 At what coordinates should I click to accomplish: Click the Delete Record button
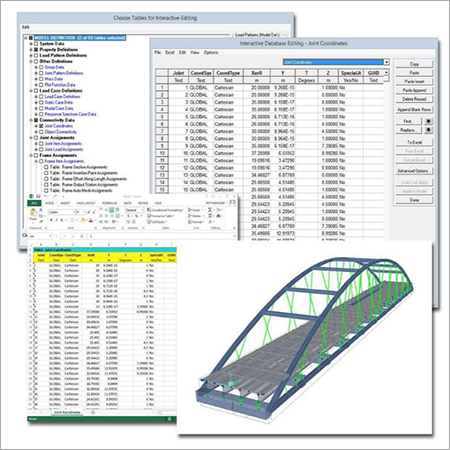(x=414, y=99)
